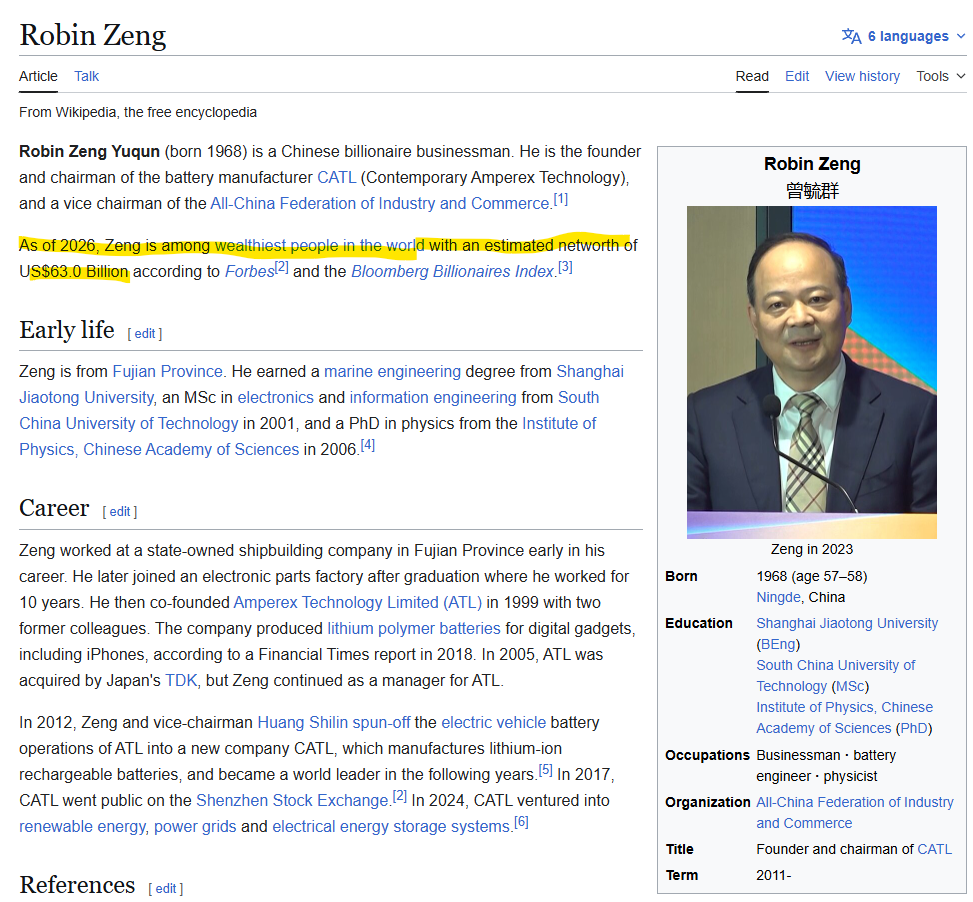Open Shanghai Jiaotong University infobox link
The image size is (973, 902).
(847, 623)
